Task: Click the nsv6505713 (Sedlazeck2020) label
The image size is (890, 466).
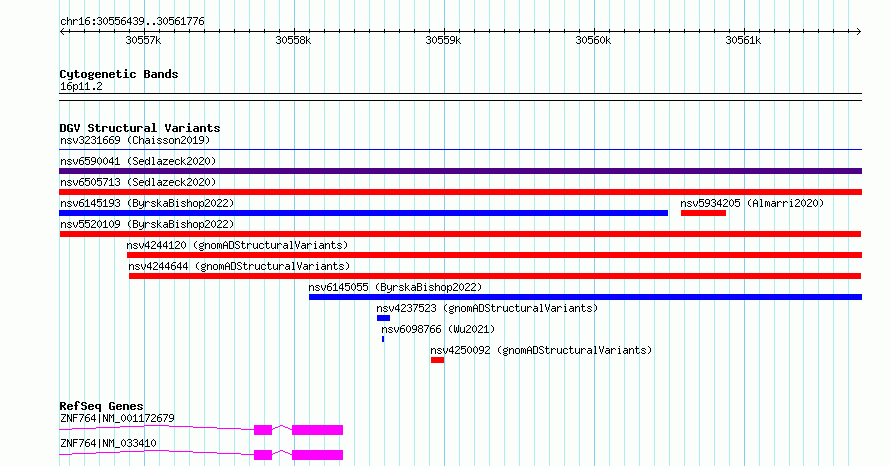Action: point(138,182)
